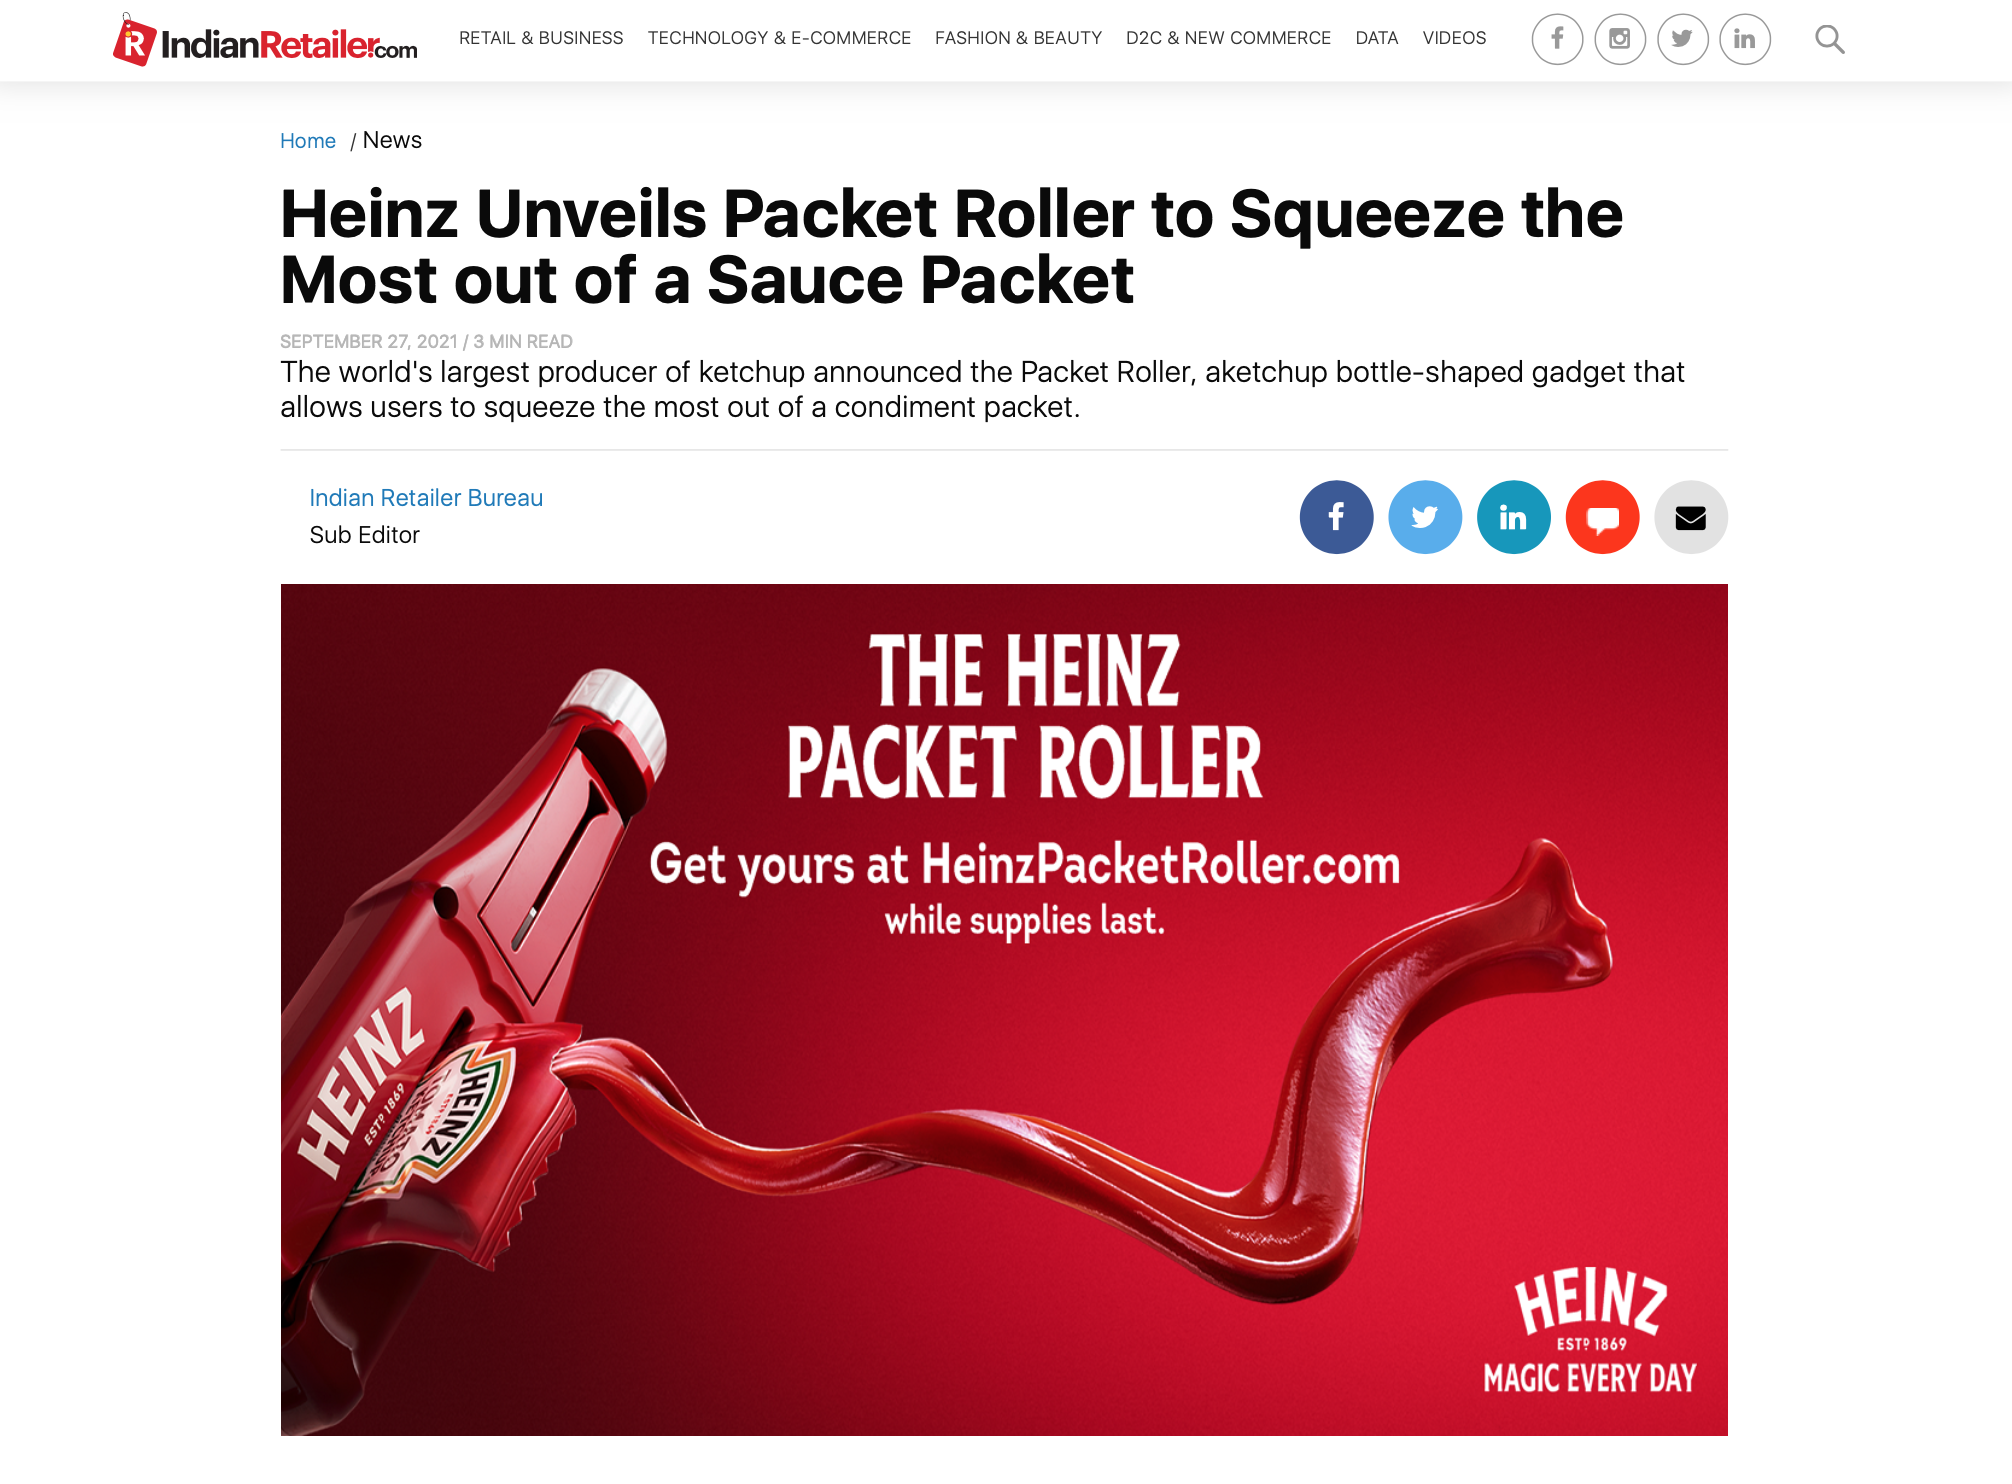Viewport: 2012px width, 1484px height.
Task: Open the header Twitter circle icon
Action: tap(1683, 39)
